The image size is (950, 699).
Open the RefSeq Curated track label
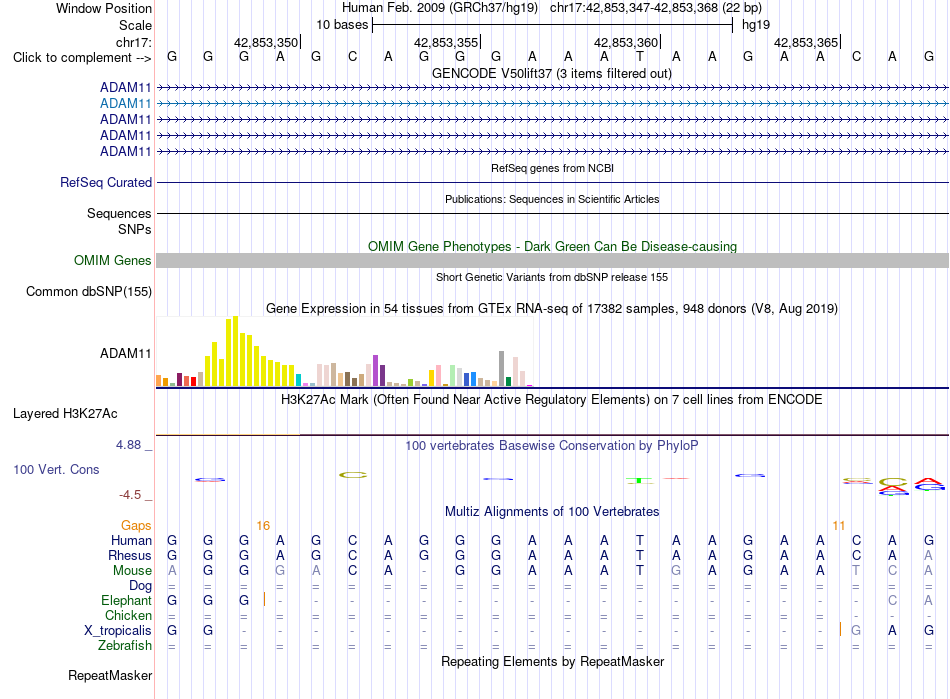[x=106, y=182]
